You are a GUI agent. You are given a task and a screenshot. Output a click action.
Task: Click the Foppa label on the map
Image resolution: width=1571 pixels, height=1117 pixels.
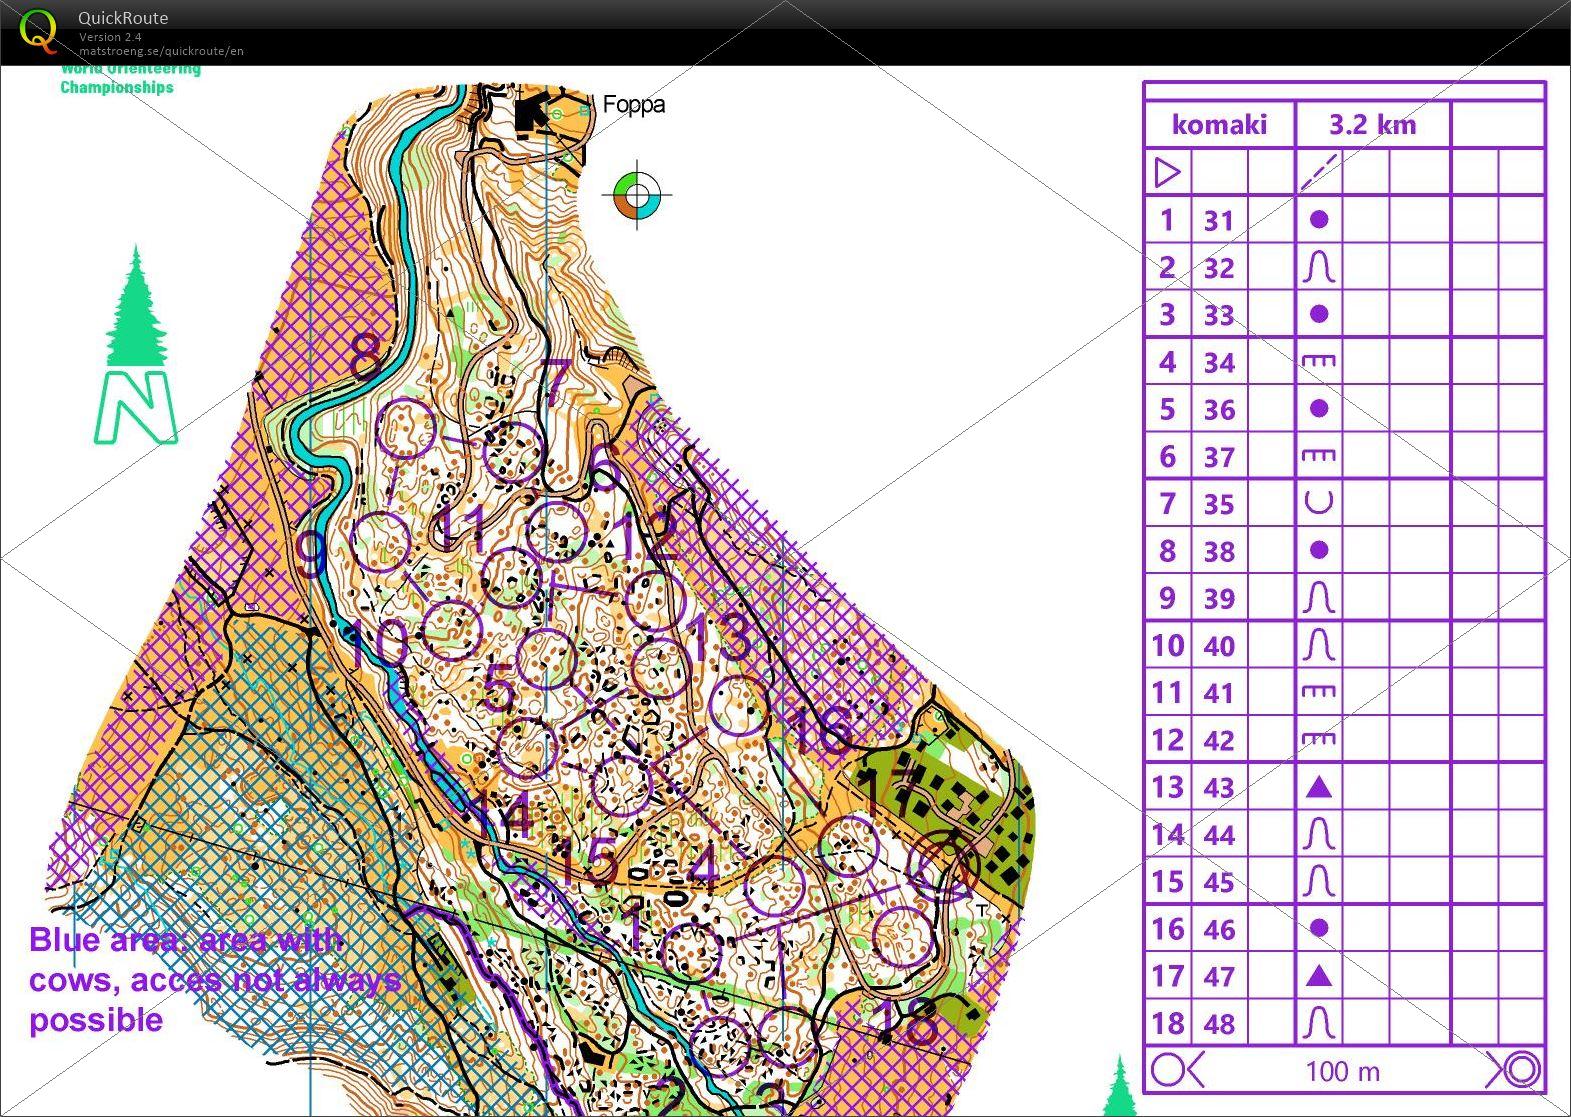[633, 105]
